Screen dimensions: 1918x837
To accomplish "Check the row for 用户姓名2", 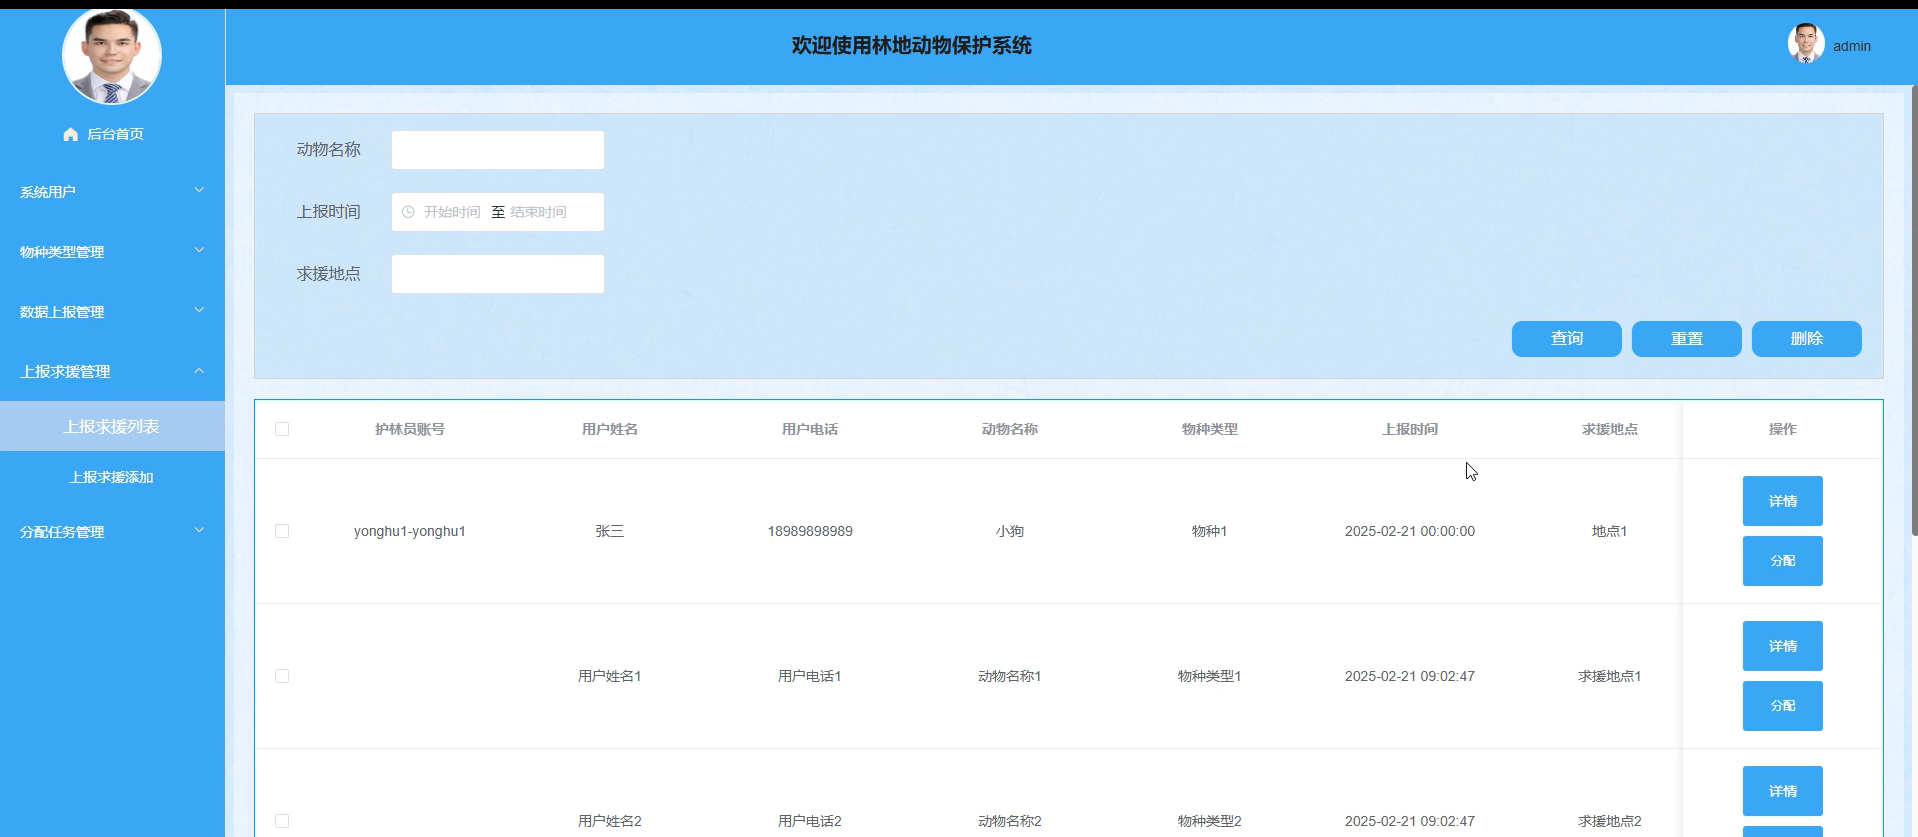I will (282, 821).
